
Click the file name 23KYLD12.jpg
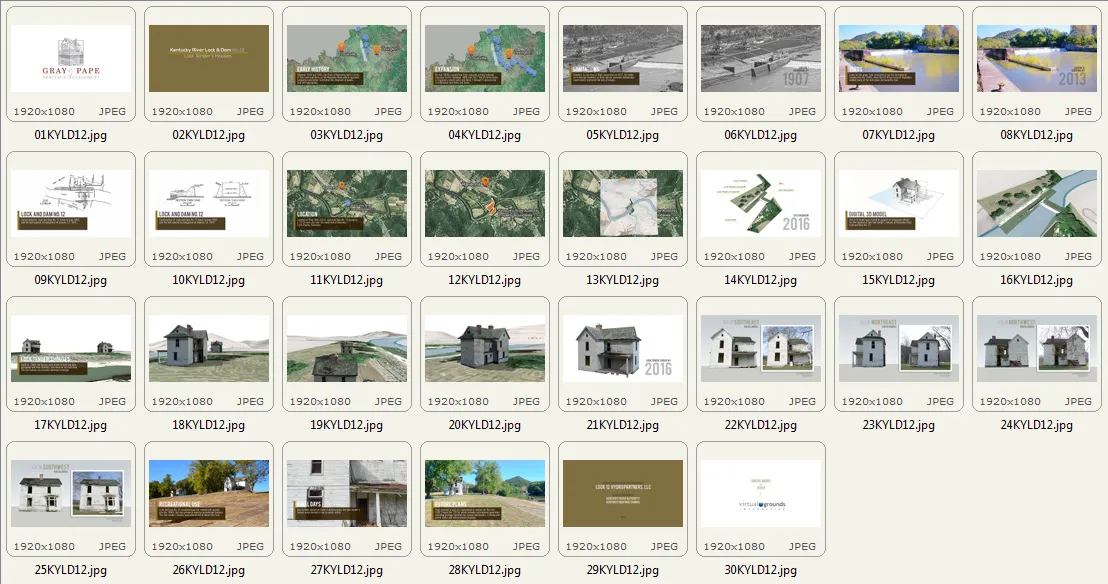[898, 425]
